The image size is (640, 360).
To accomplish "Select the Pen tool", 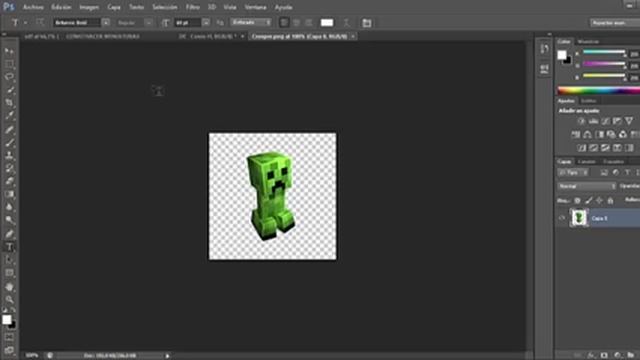I will pos(9,234).
